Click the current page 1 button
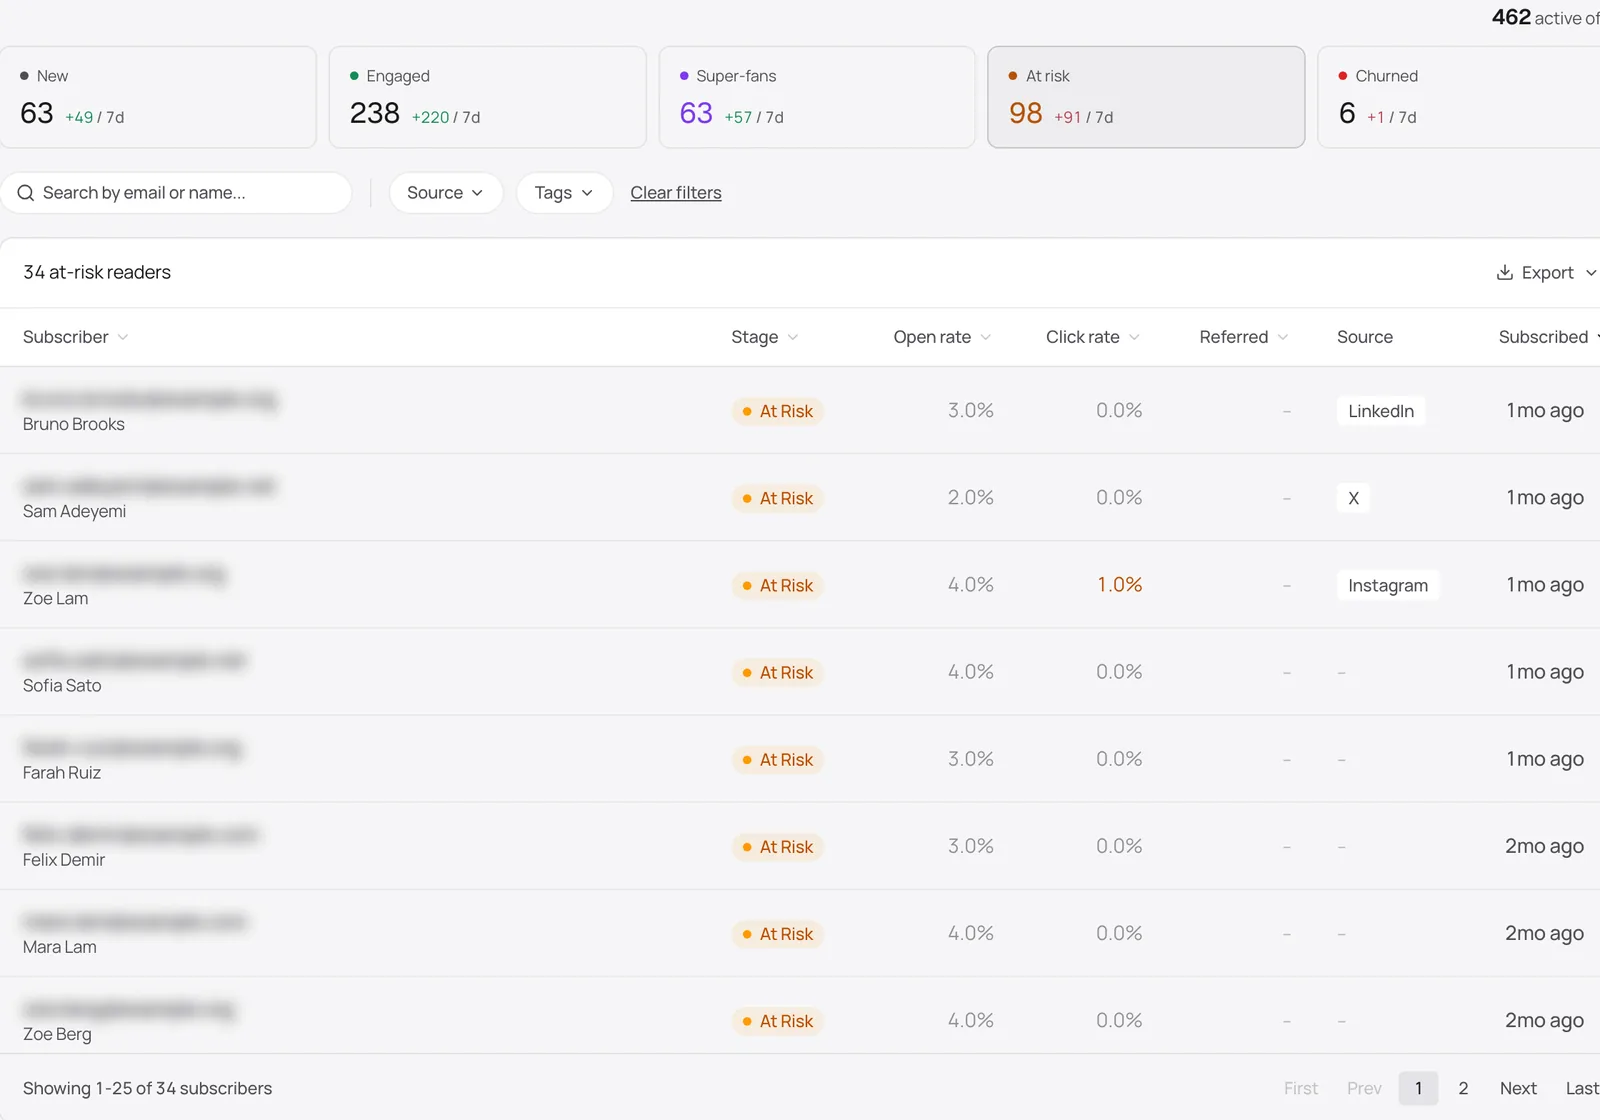The width and height of the screenshot is (1600, 1120). 1418,1088
